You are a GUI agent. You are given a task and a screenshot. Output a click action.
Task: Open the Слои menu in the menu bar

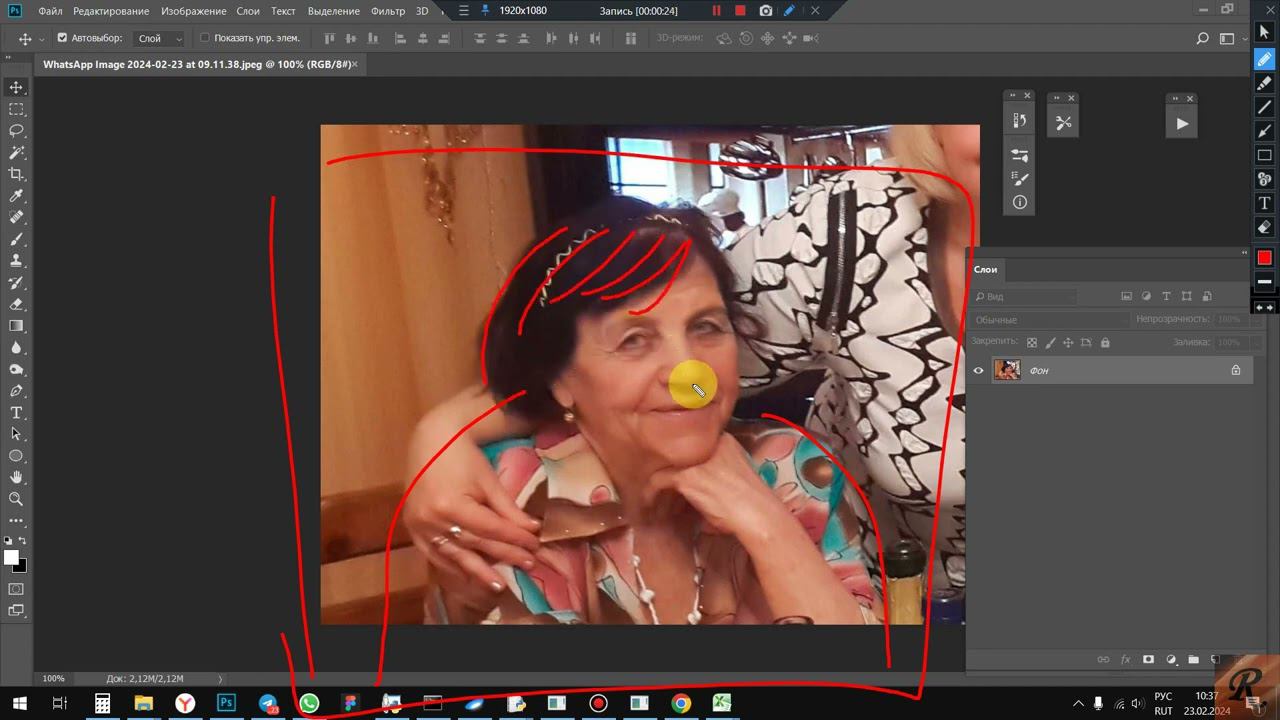248,11
